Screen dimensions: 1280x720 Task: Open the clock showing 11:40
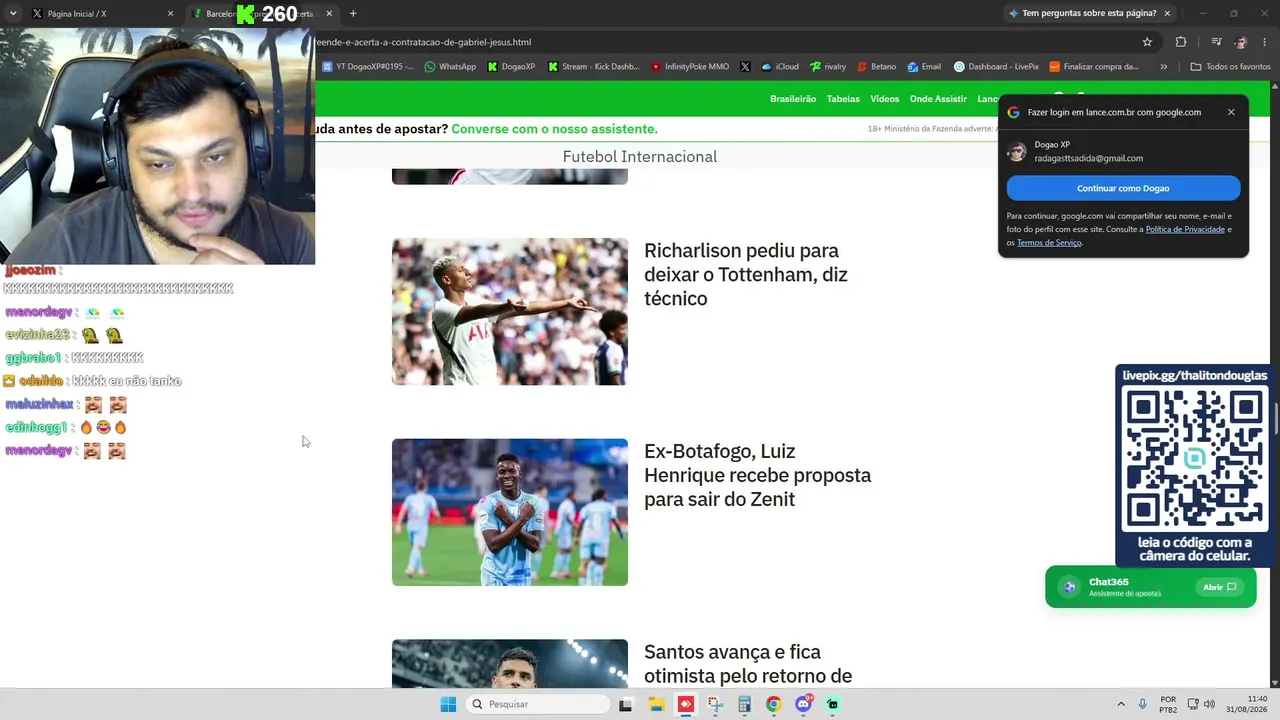pyautogui.click(x=1247, y=704)
